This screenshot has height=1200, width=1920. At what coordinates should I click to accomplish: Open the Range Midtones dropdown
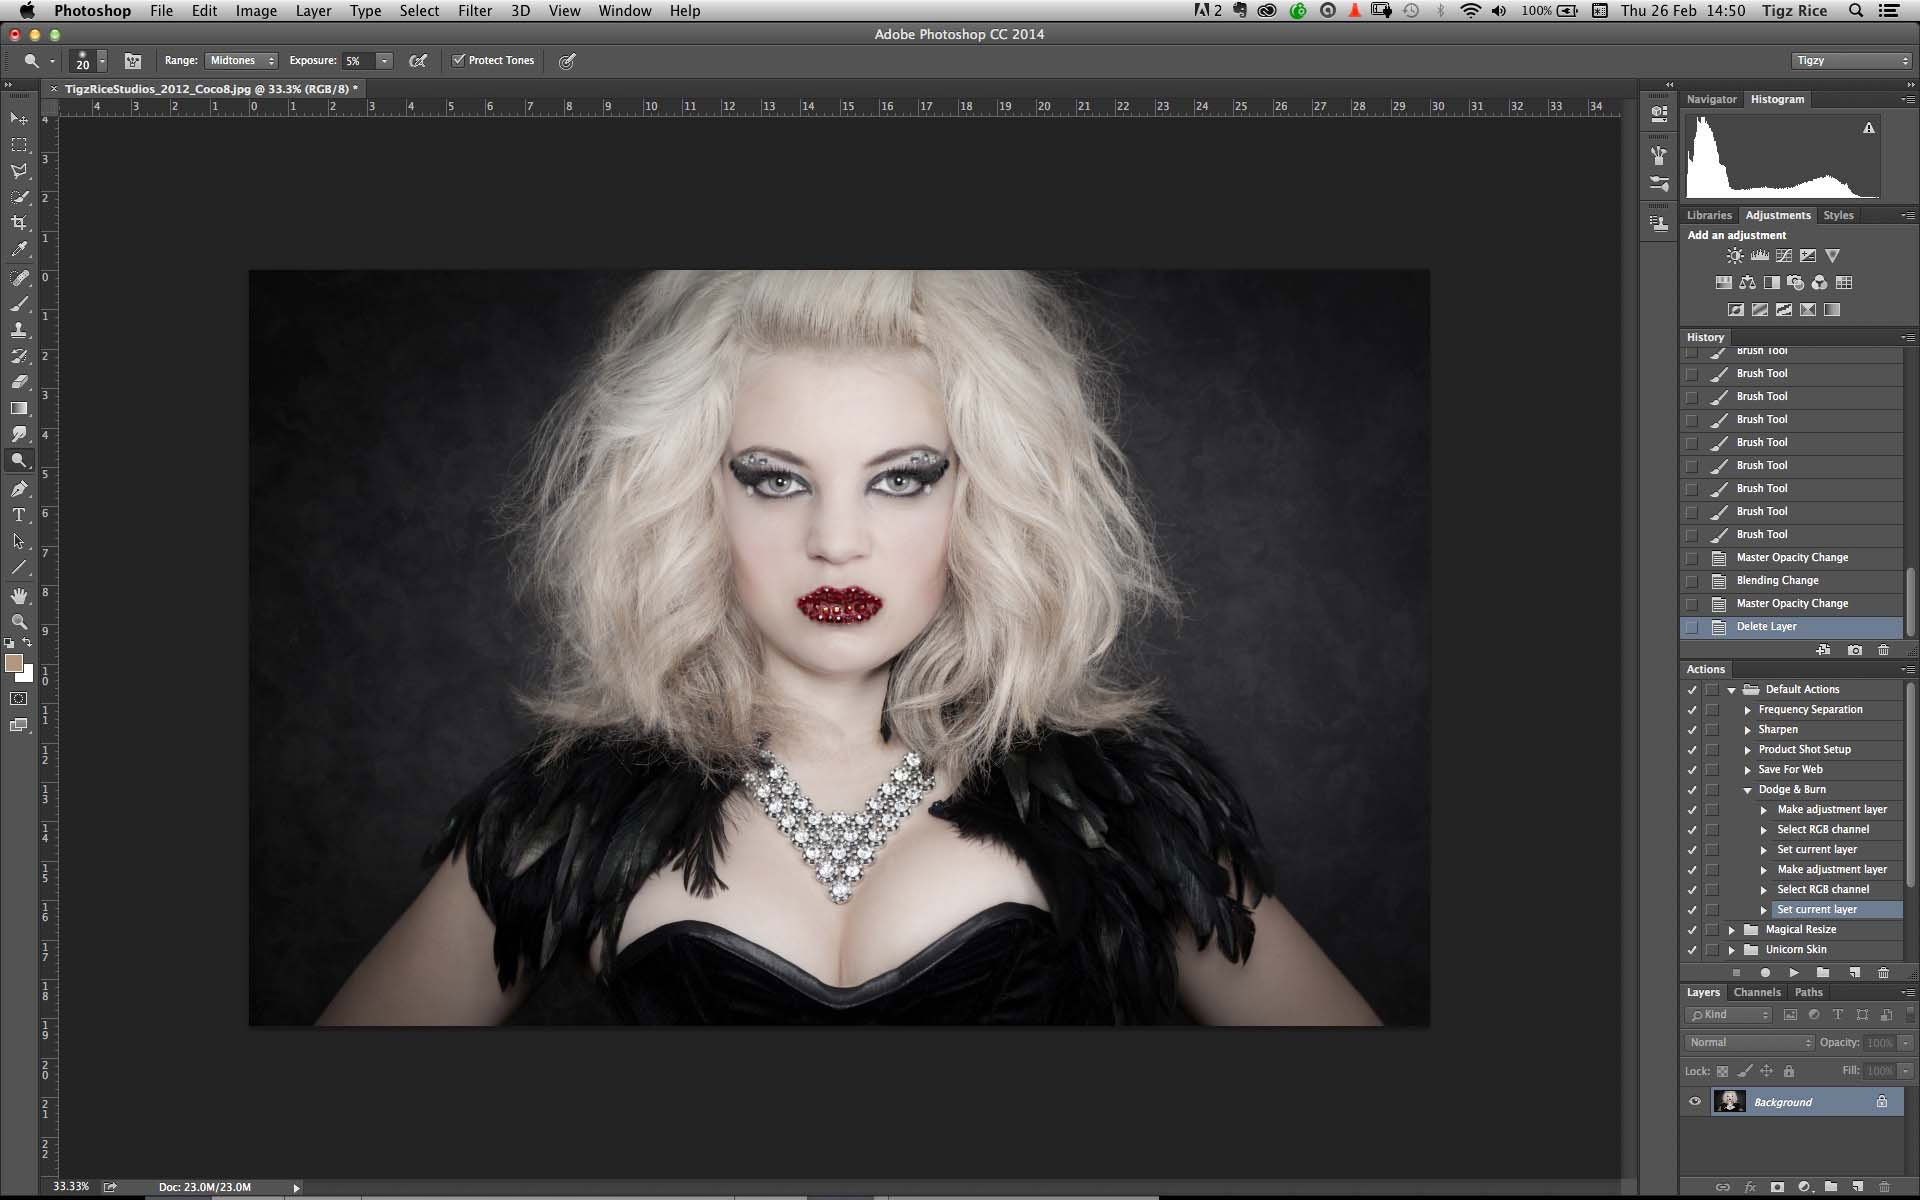241,61
